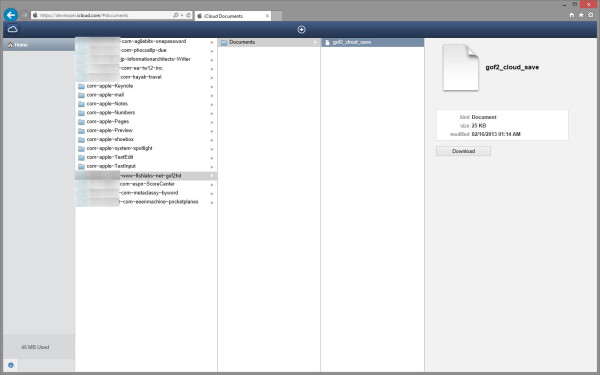Click the search magnifier in the address bar
Viewport: 600px width, 375px height.
pyautogui.click(x=175, y=15)
